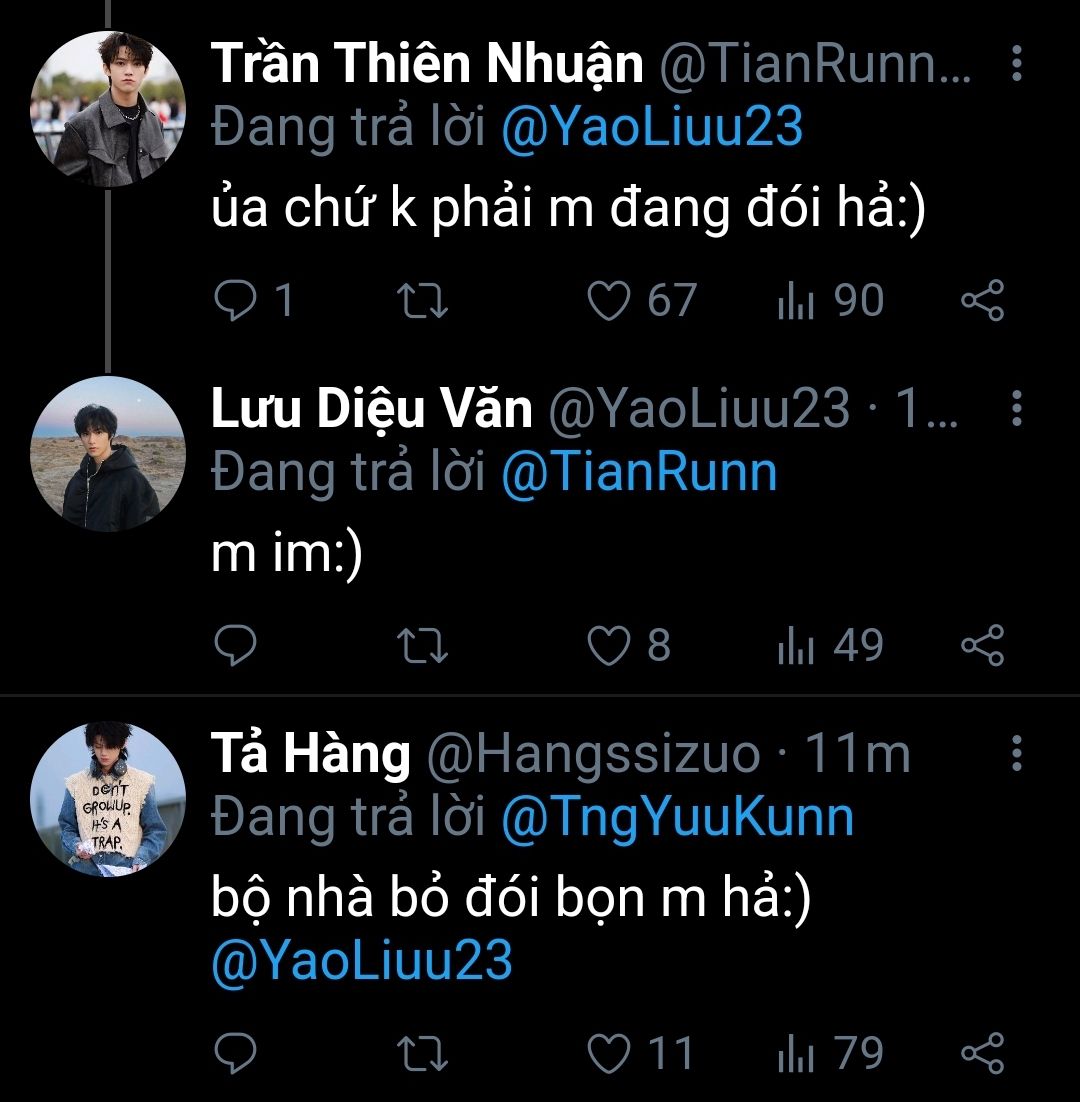Reply to Trần Thiên Nhuận's tweet
Image resolution: width=1080 pixels, height=1102 pixels.
(x=236, y=301)
